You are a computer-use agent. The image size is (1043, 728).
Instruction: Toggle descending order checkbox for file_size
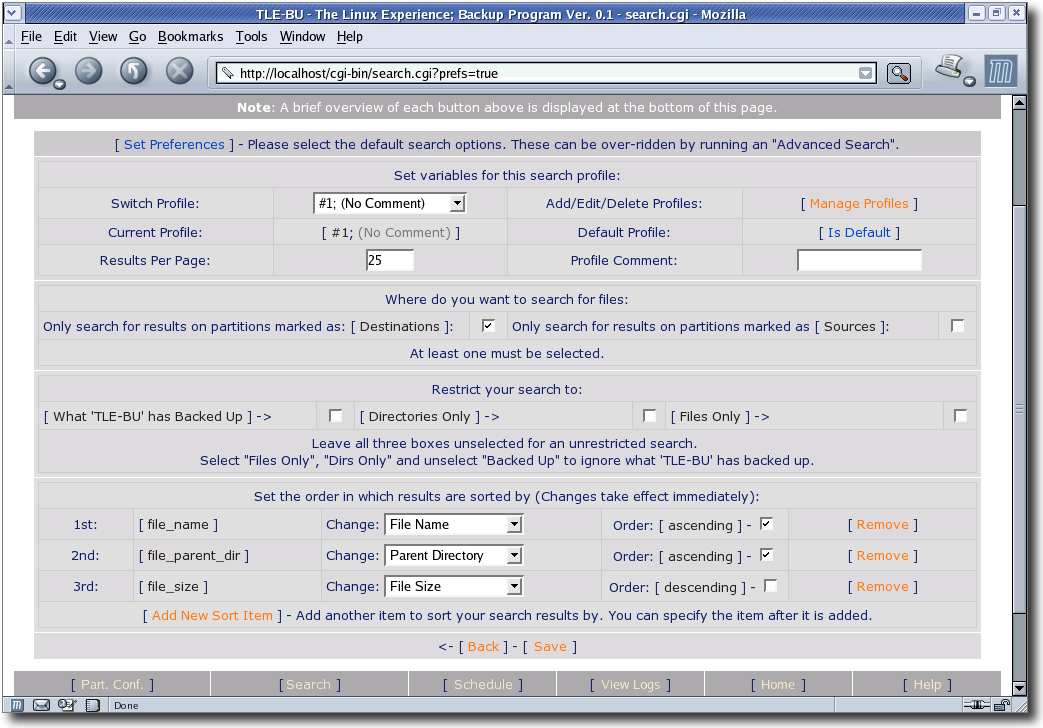point(770,586)
